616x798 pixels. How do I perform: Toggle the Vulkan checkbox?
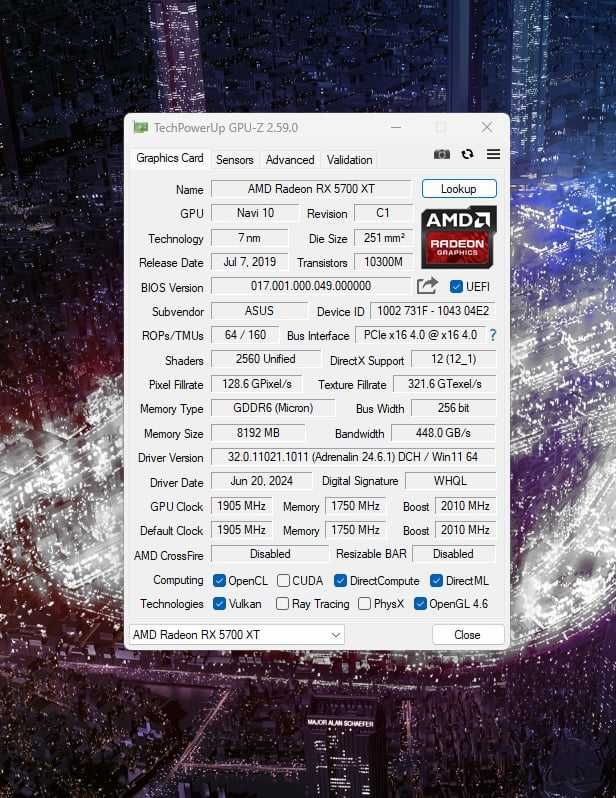[x=219, y=604]
